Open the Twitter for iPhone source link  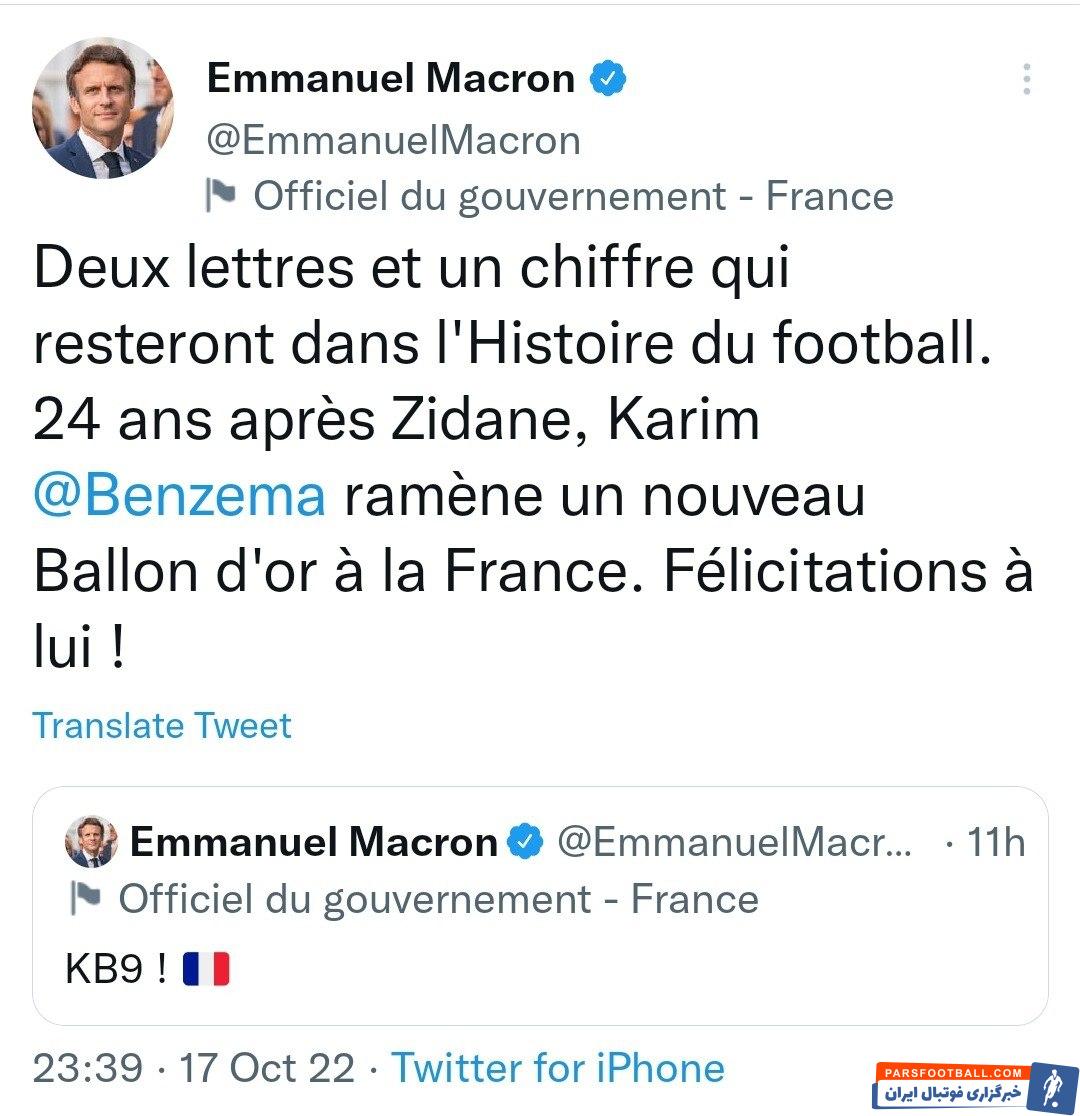557,1068
